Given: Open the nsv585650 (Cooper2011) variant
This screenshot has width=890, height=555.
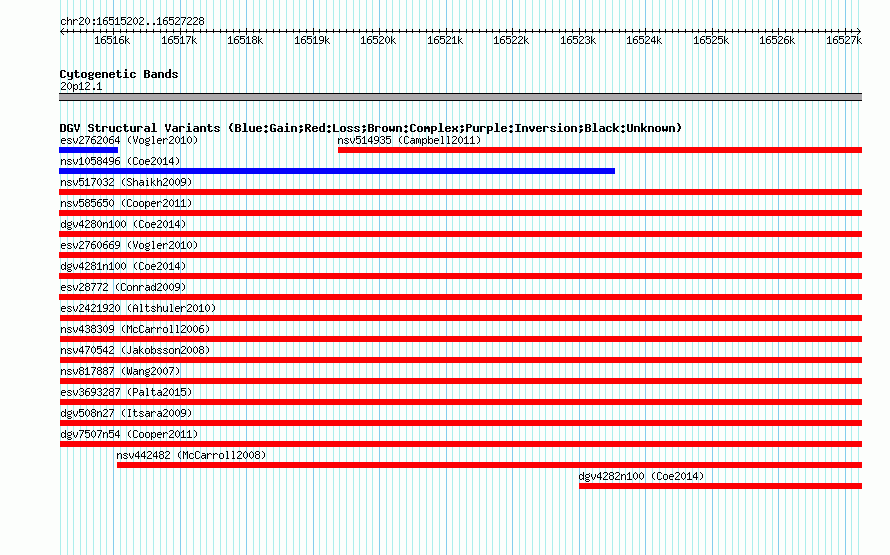Looking at the screenshot, I should tap(126, 203).
